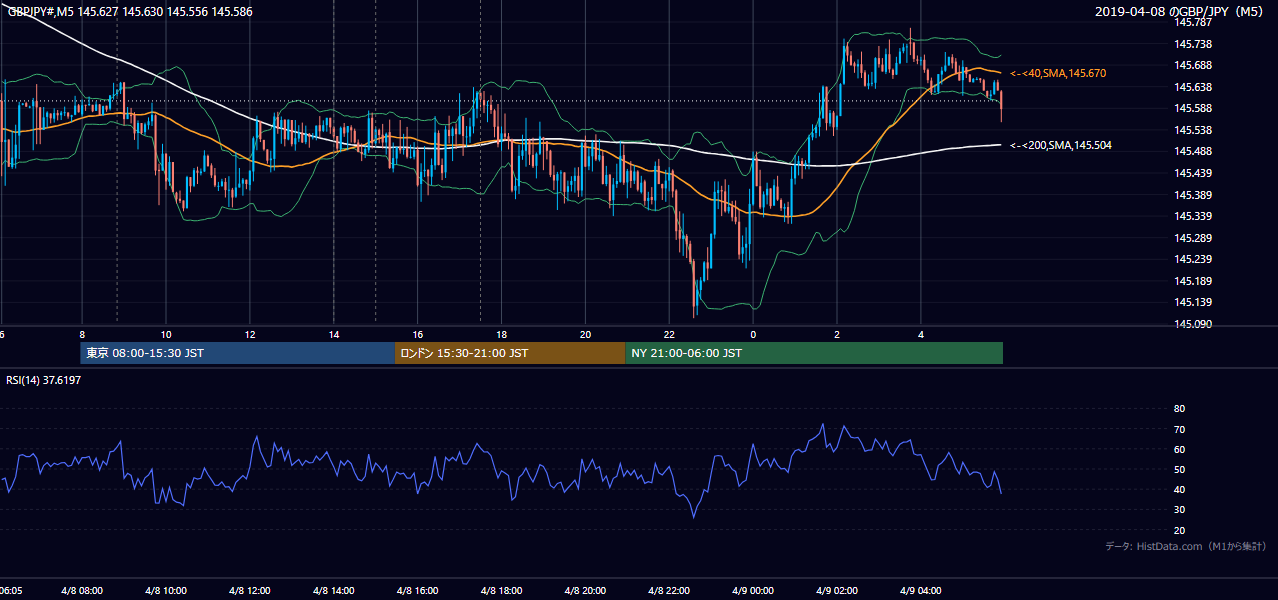This screenshot has width=1278, height=600.
Task: Click the 4/9 04:00 time axis label
Action: [921, 591]
